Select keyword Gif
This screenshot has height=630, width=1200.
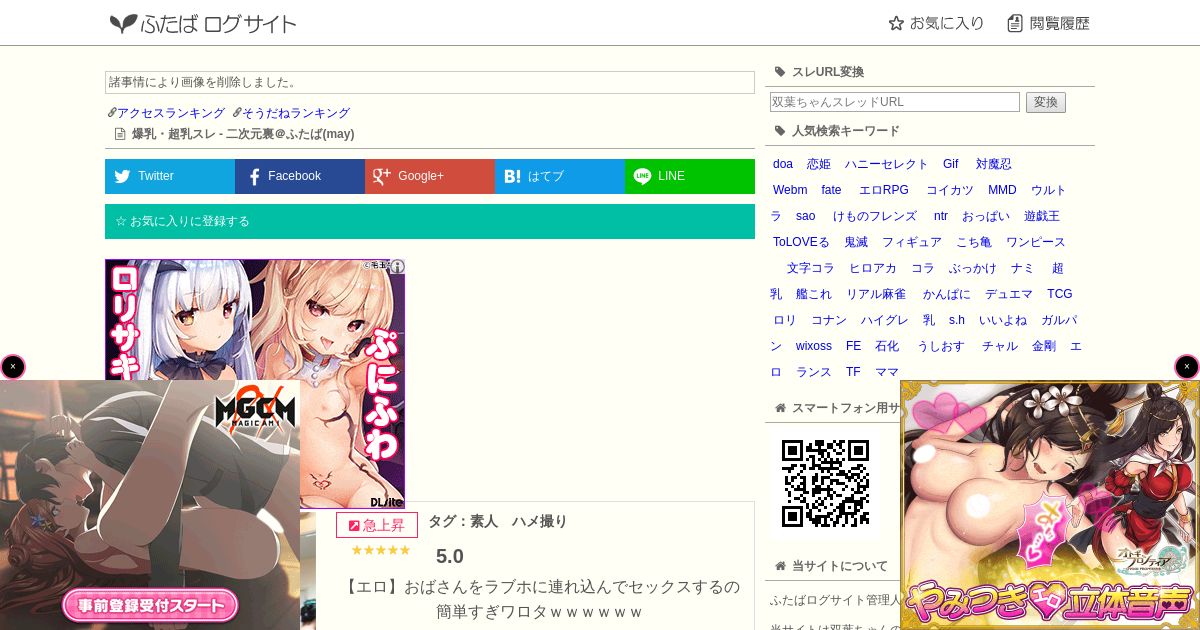coord(951,164)
